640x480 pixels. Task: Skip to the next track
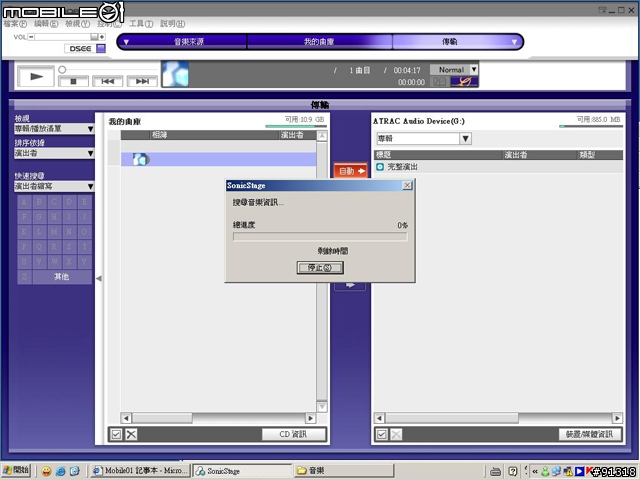(142, 81)
